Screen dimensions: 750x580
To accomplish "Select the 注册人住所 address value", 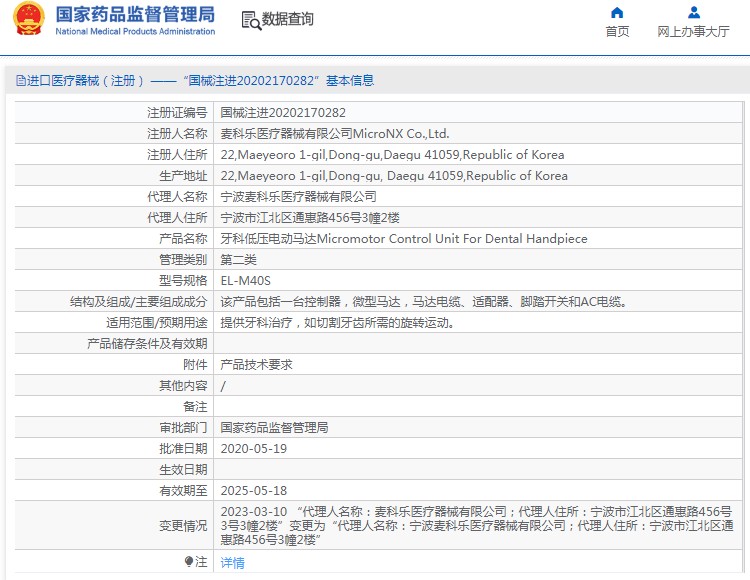I will [392, 155].
